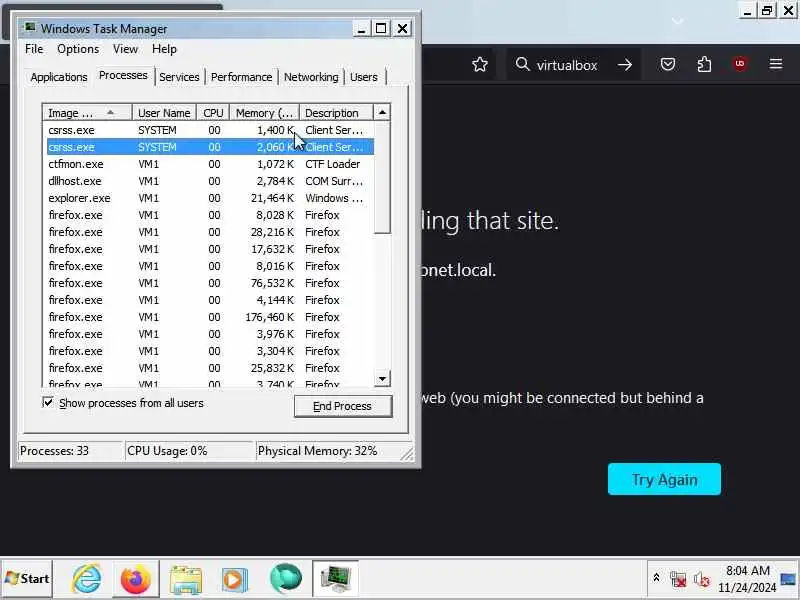This screenshot has width=800, height=600.
Task: Select firefox.exe row using 3,976 K
Action: pyautogui.click(x=210, y=334)
